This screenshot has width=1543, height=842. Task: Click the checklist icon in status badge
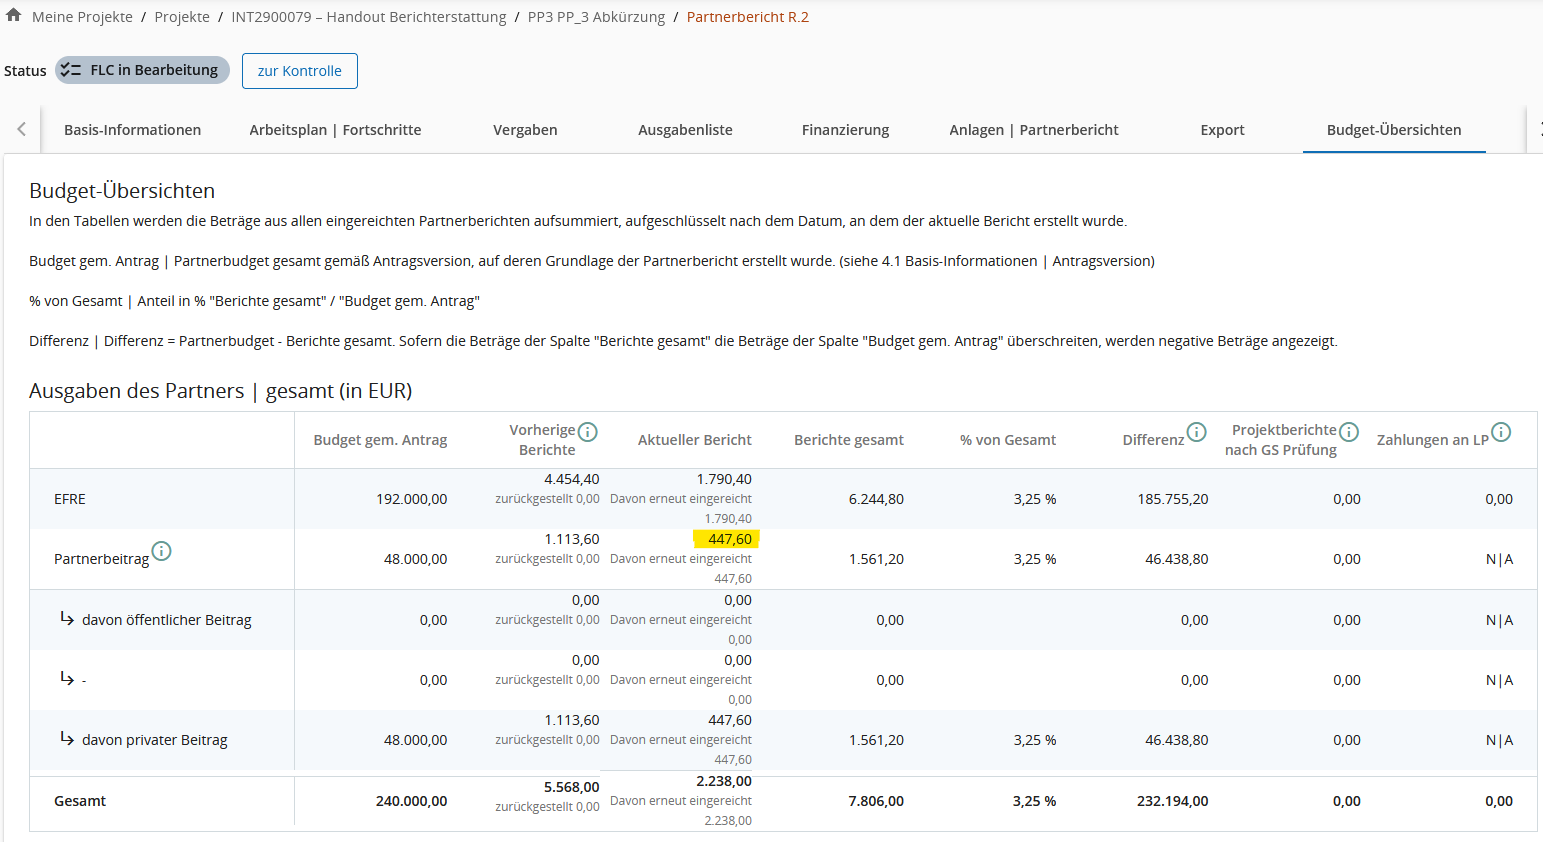point(71,70)
